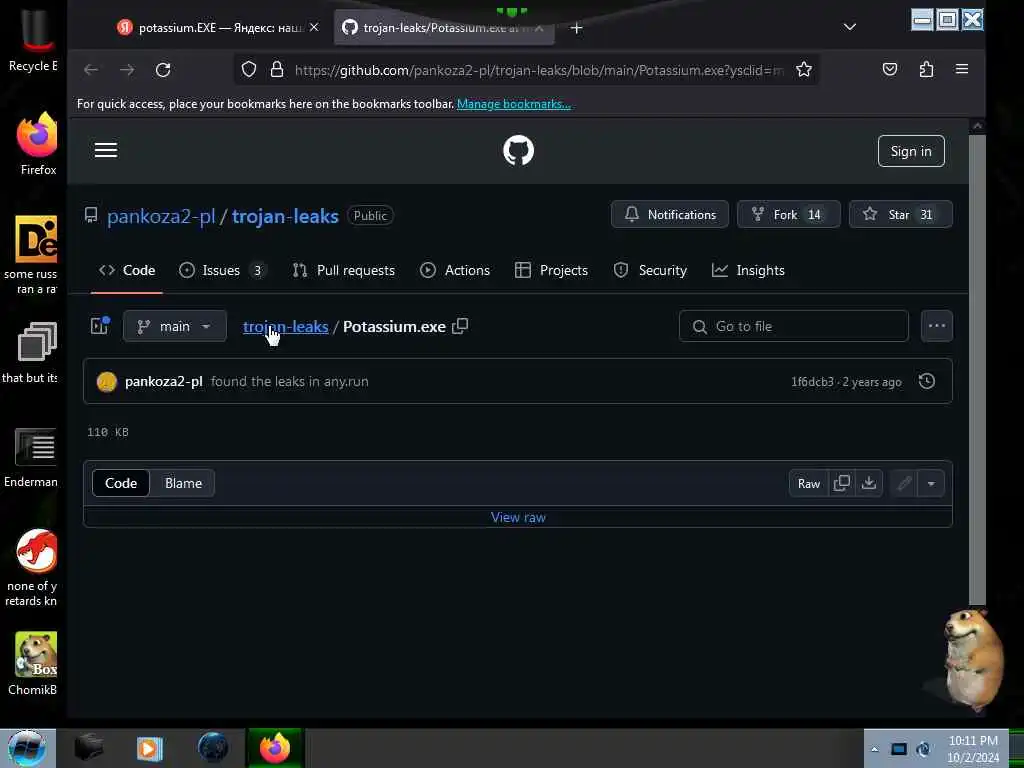This screenshot has height=768, width=1024.
Task: Open media player taskbar icon
Action: point(149,748)
